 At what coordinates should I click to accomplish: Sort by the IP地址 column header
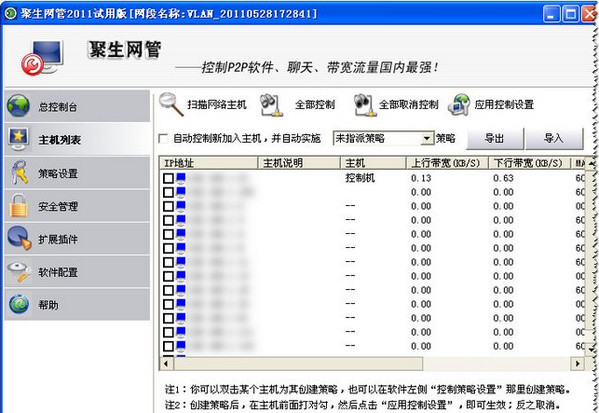tap(209, 163)
